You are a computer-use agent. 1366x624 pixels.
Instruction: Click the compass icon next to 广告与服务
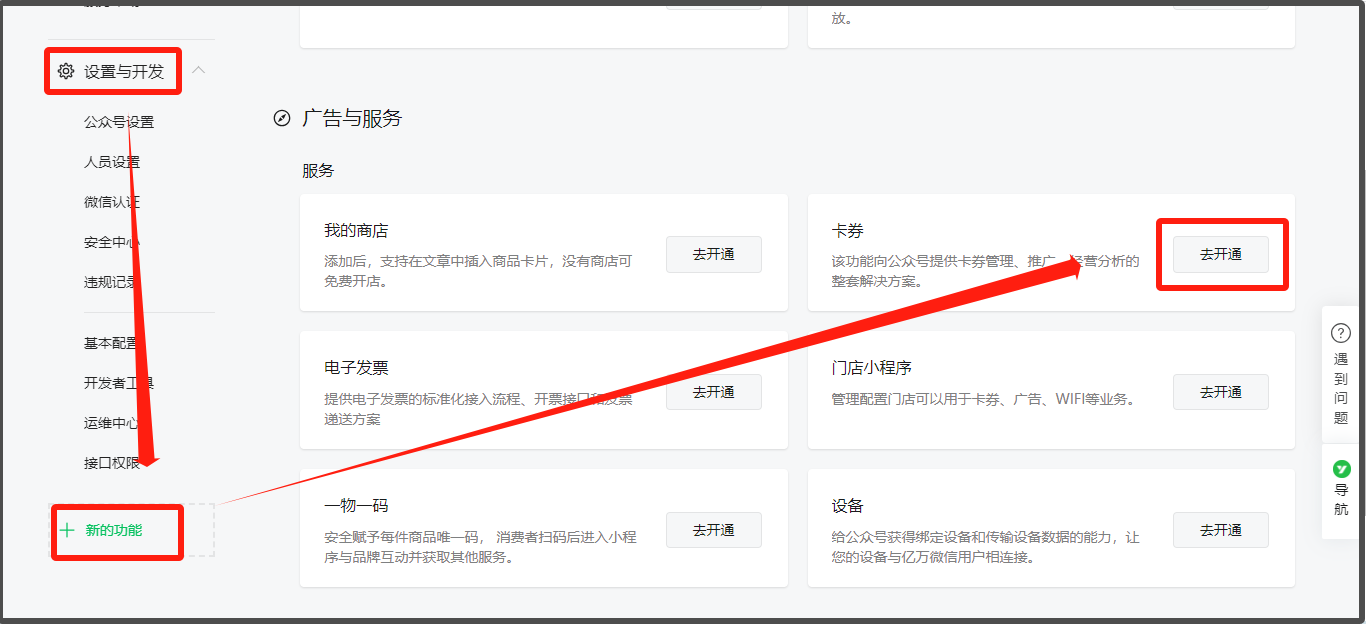[282, 119]
